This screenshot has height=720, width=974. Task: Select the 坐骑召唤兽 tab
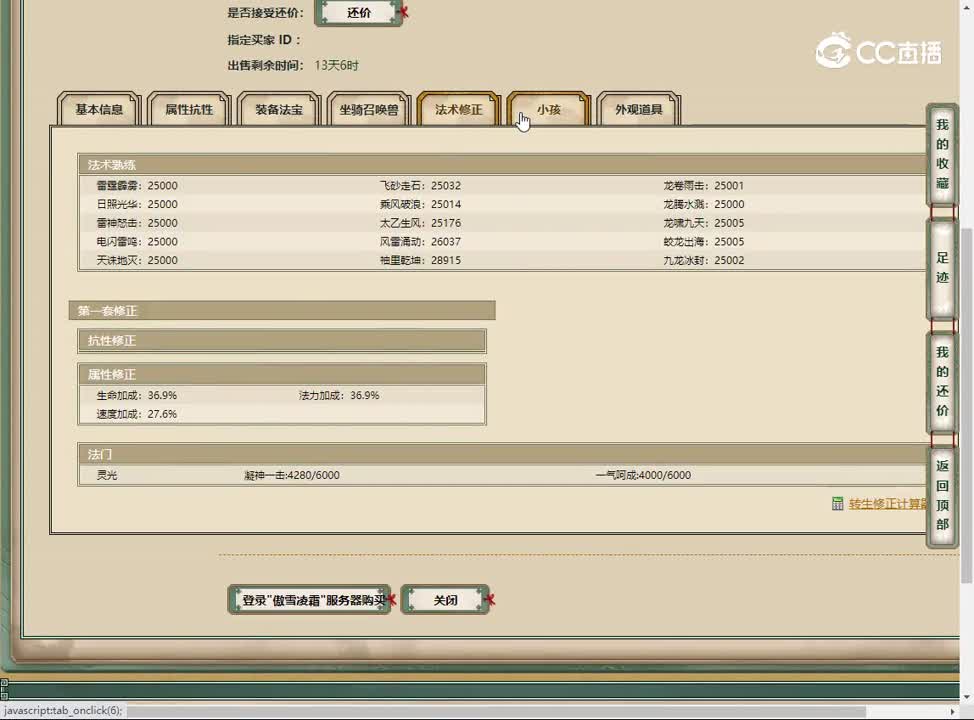368,109
